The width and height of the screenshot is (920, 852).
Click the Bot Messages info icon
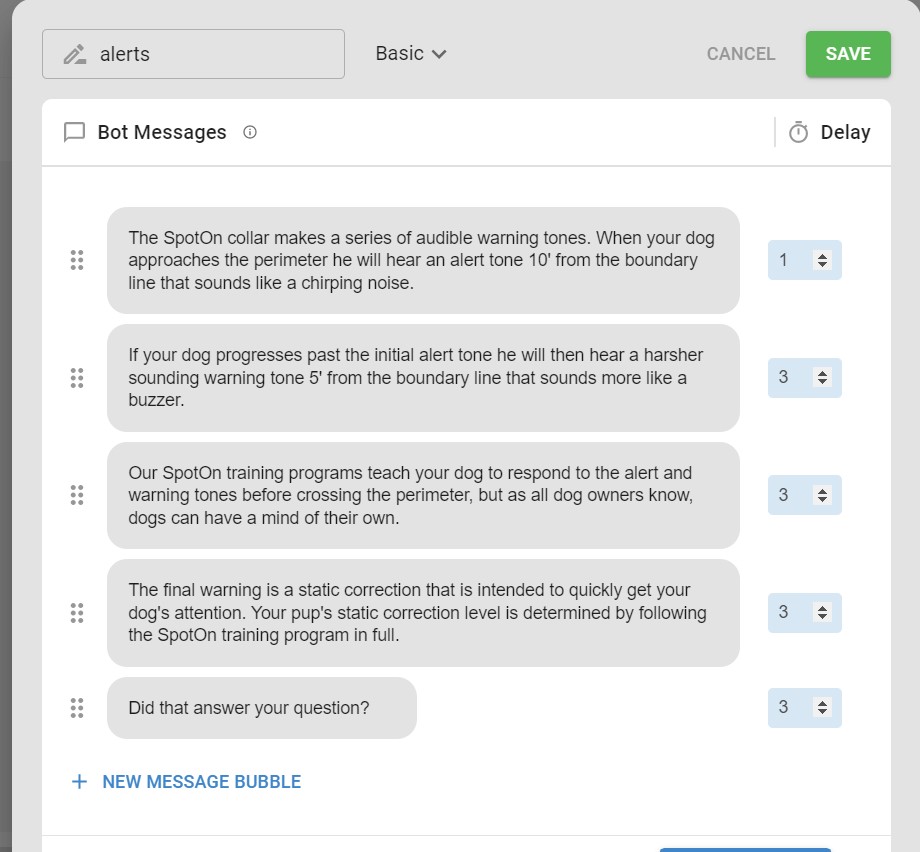(250, 132)
